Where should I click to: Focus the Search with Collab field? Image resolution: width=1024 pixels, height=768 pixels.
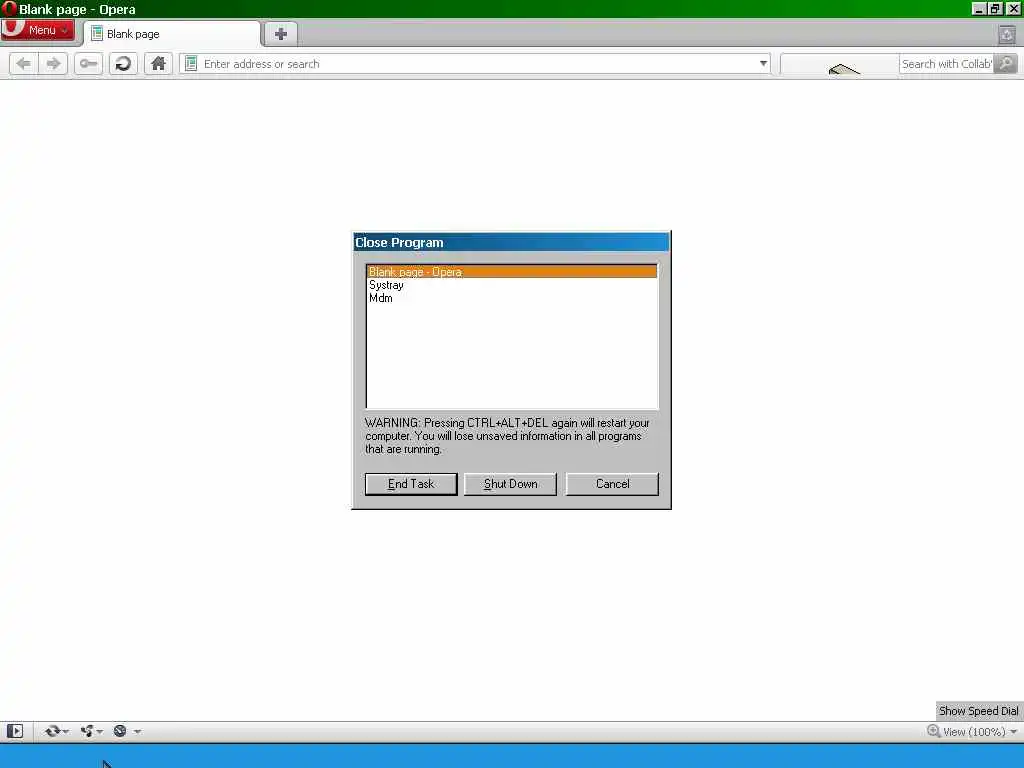pyautogui.click(x=946, y=63)
